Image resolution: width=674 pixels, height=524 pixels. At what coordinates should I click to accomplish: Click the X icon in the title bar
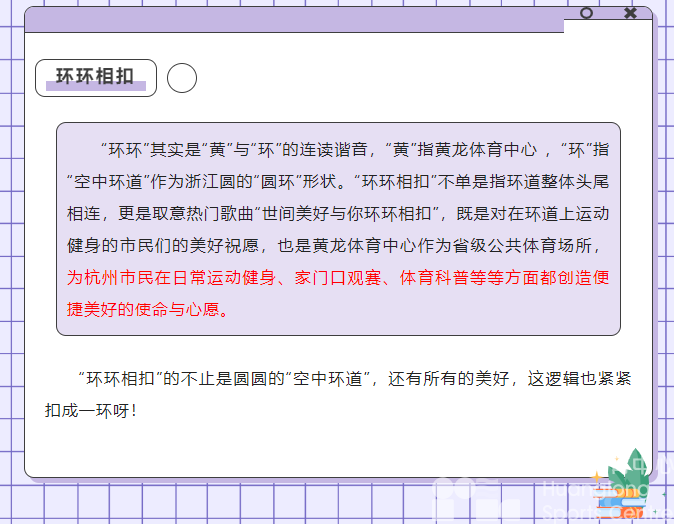[630, 13]
